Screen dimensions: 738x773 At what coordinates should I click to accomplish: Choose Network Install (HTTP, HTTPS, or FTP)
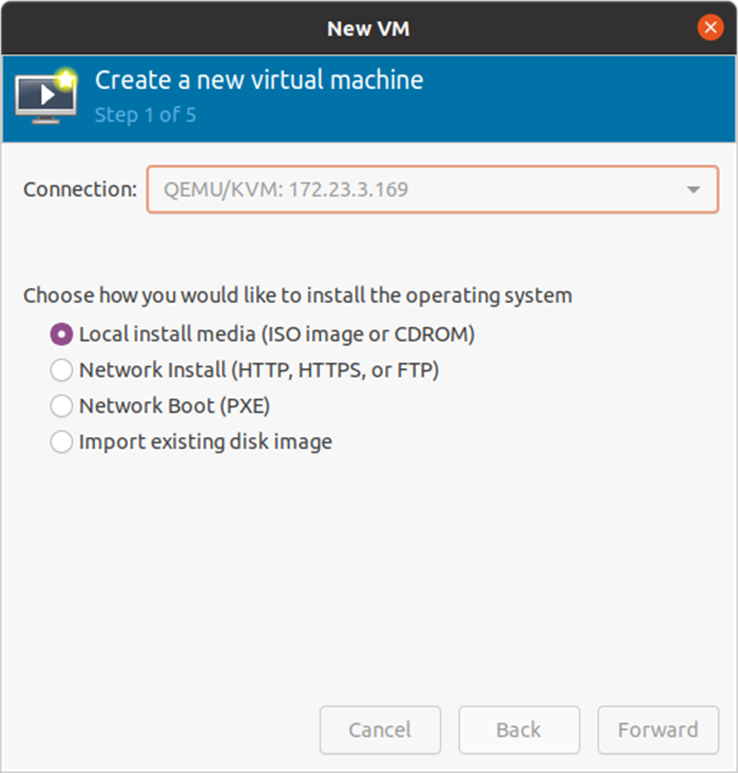click(x=62, y=370)
